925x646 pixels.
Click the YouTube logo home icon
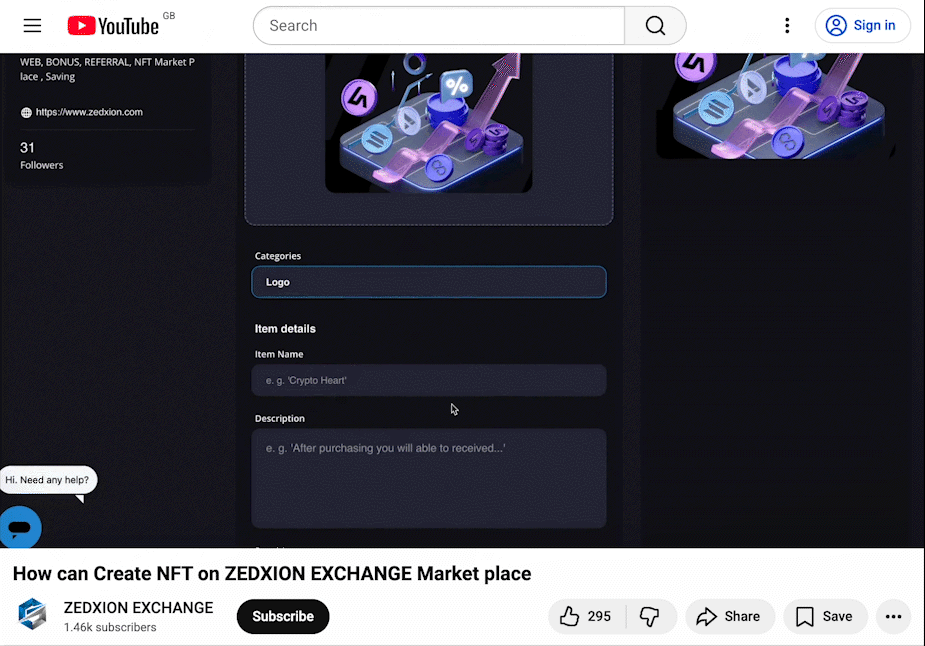(113, 26)
